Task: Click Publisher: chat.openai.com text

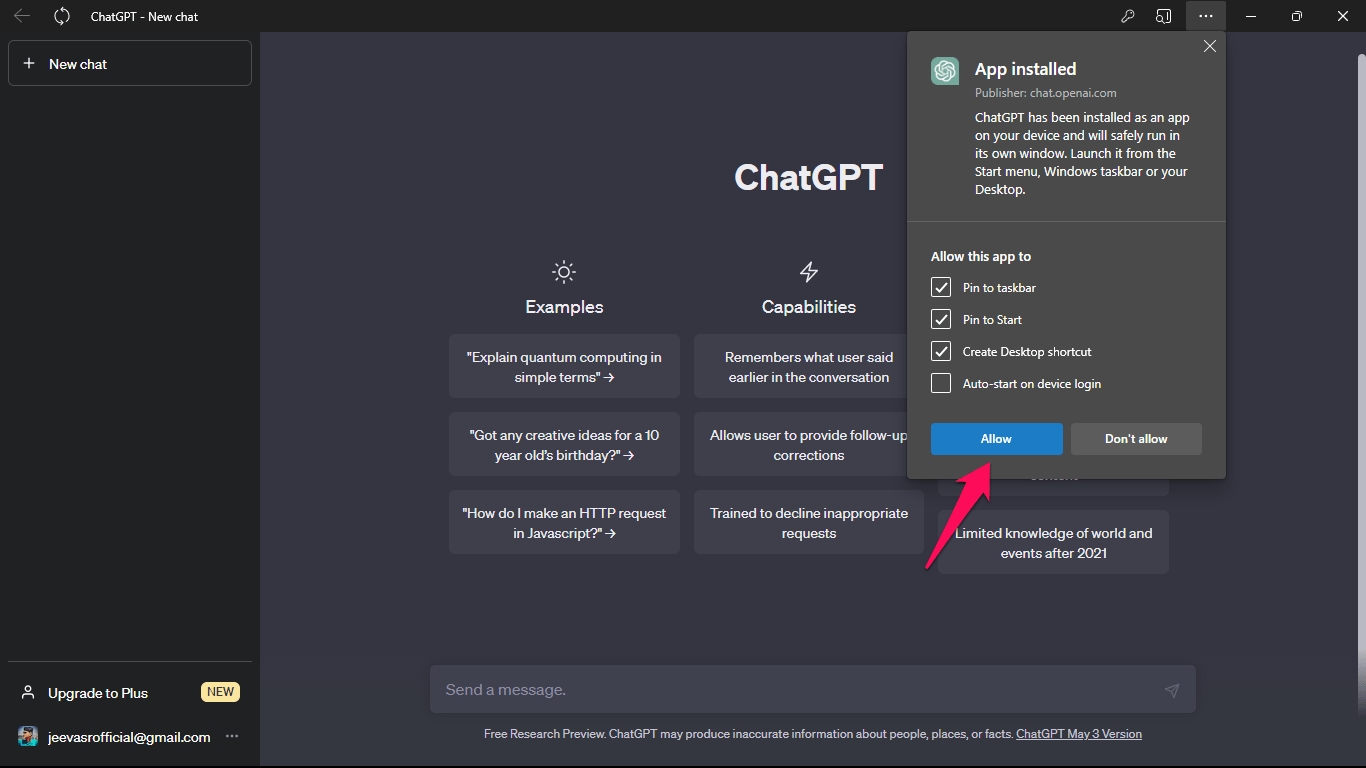Action: (1046, 93)
